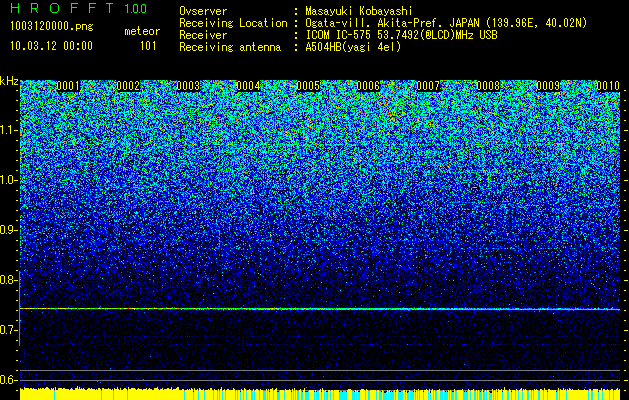
Task: Click the 0009 minute marker
Action: [548, 86]
